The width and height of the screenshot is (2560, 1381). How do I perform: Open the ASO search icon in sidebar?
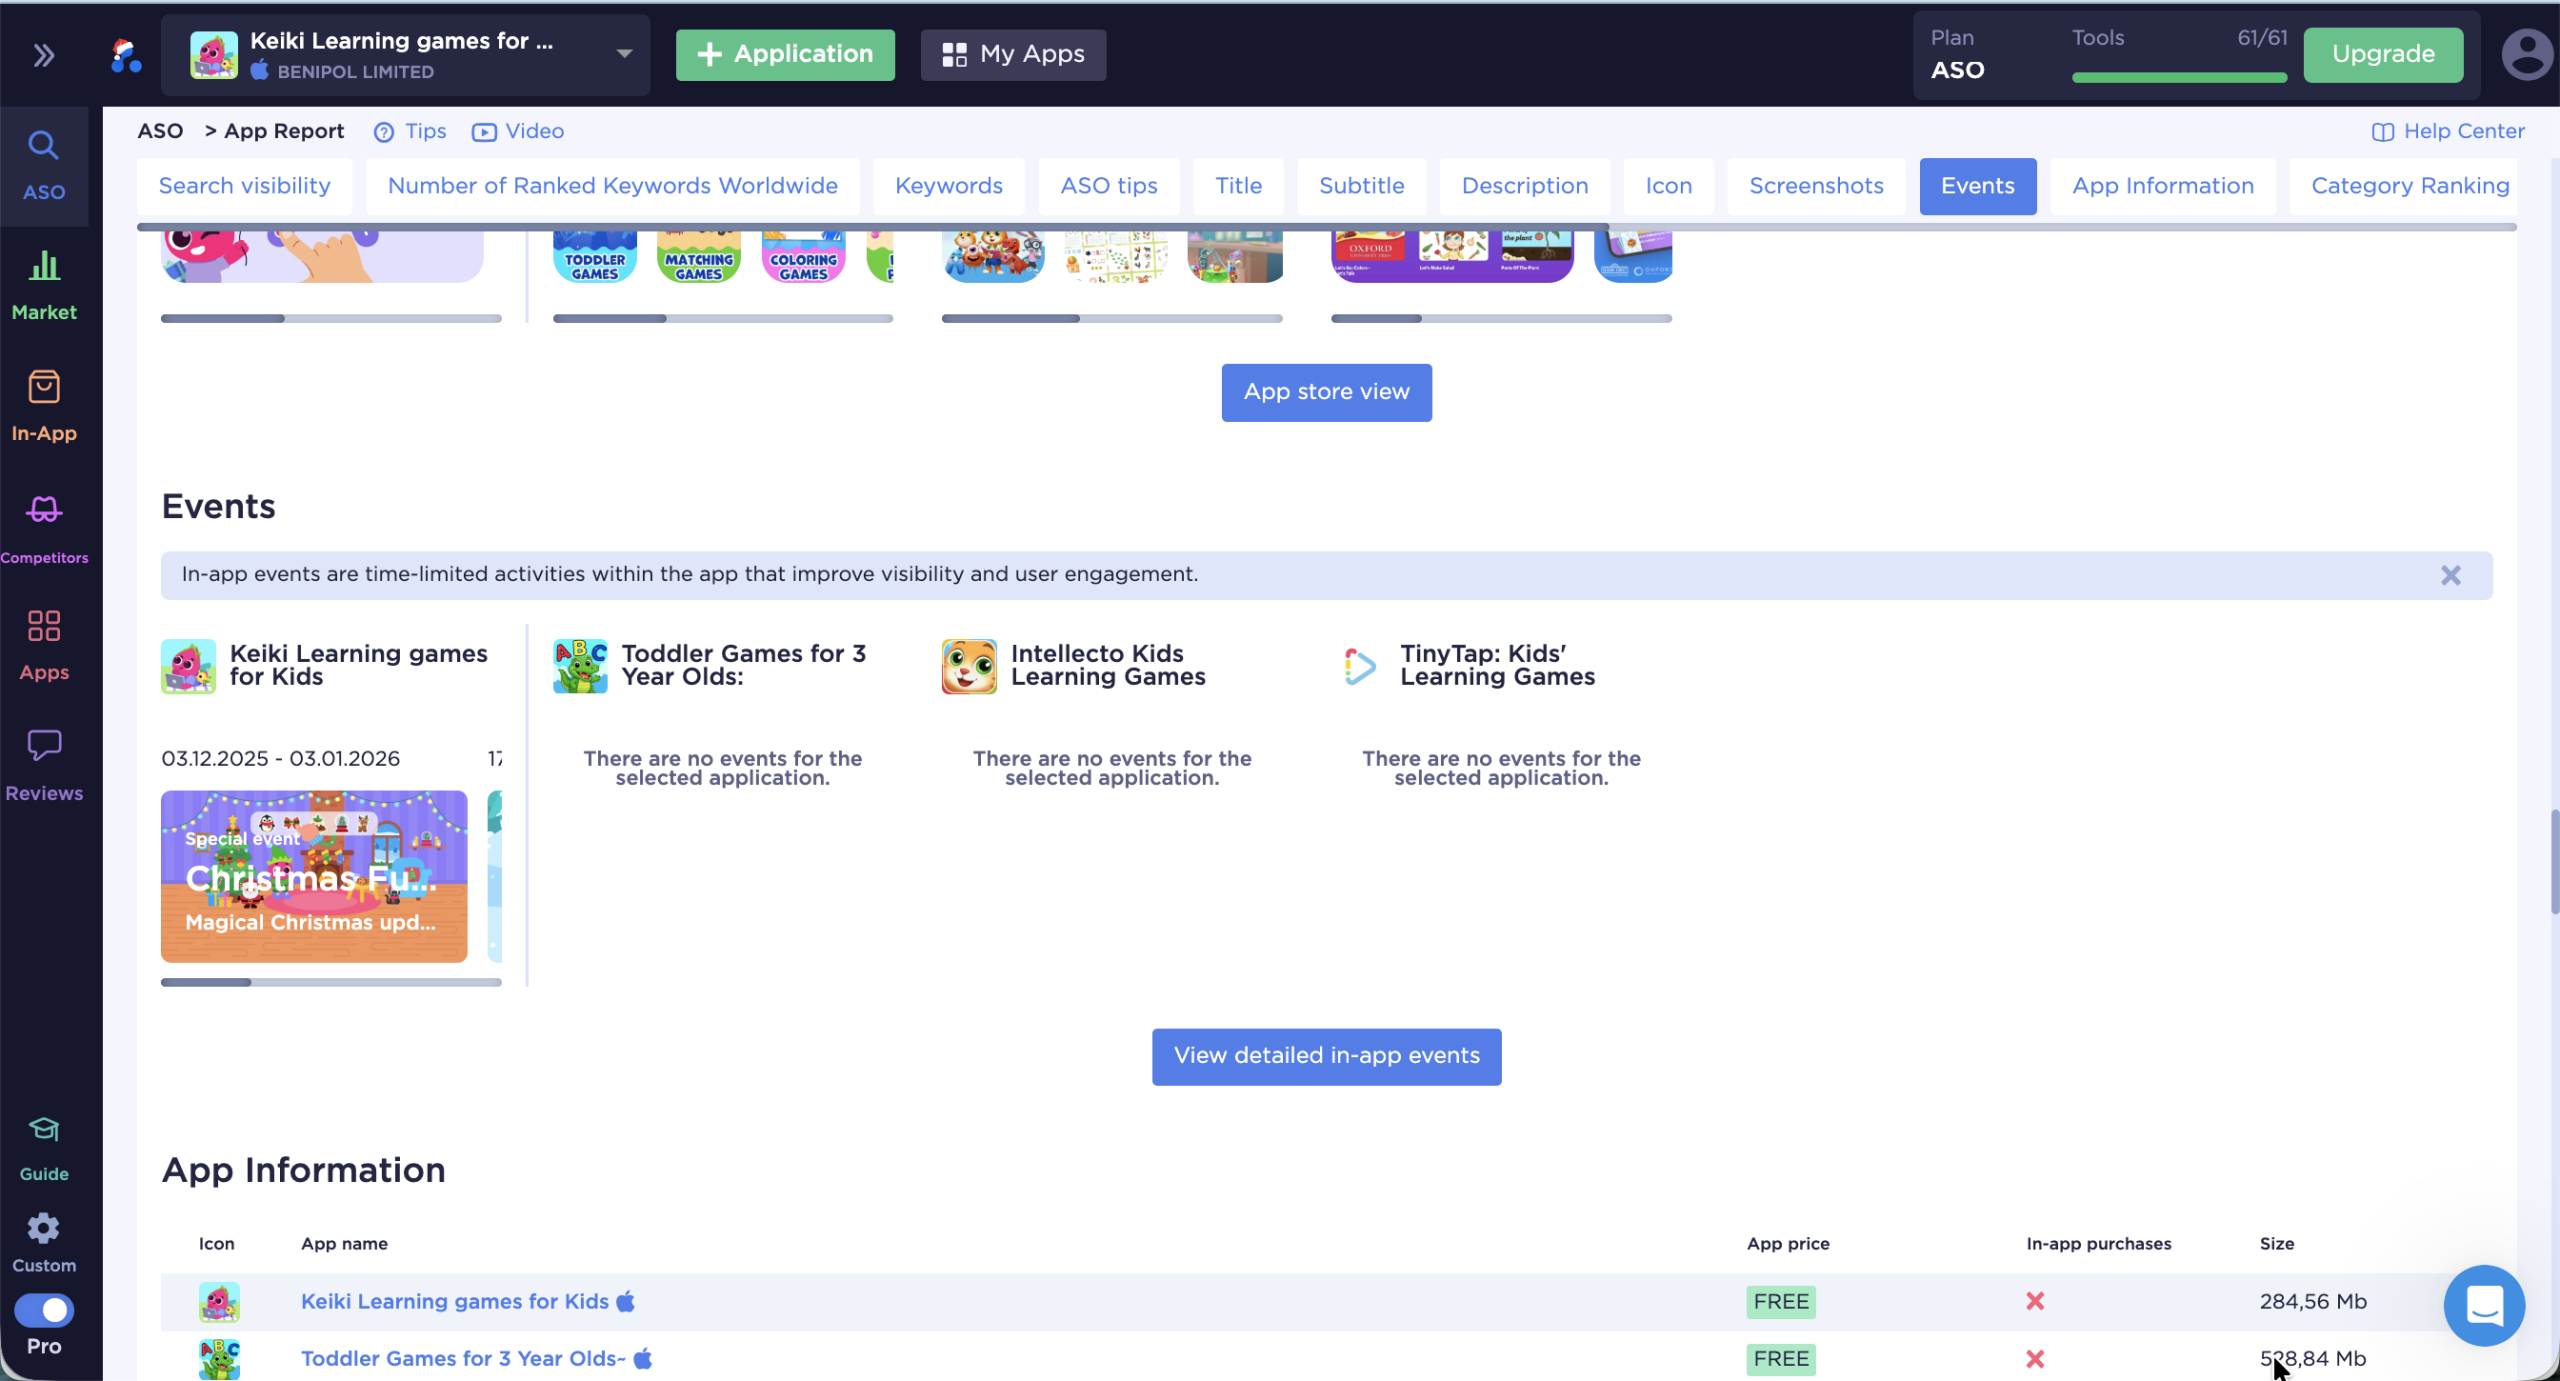(43, 146)
